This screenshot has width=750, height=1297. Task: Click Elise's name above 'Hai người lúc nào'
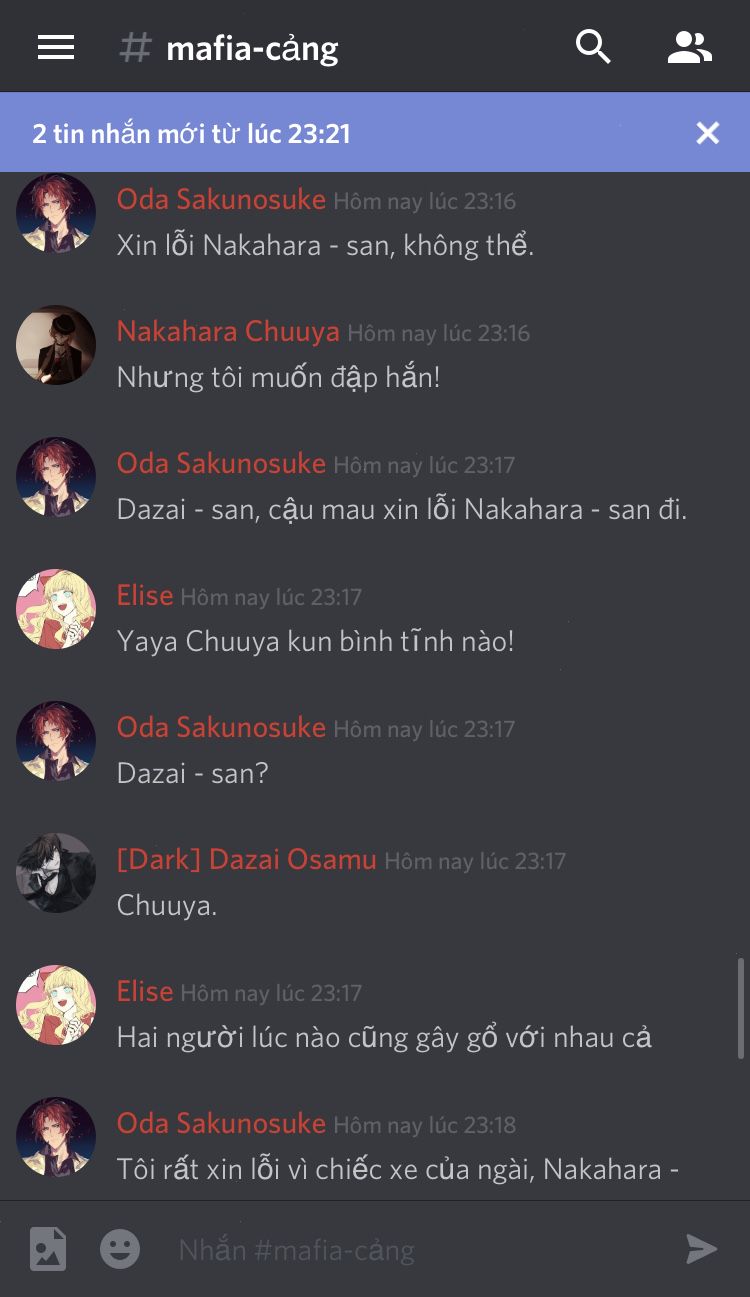click(x=145, y=991)
